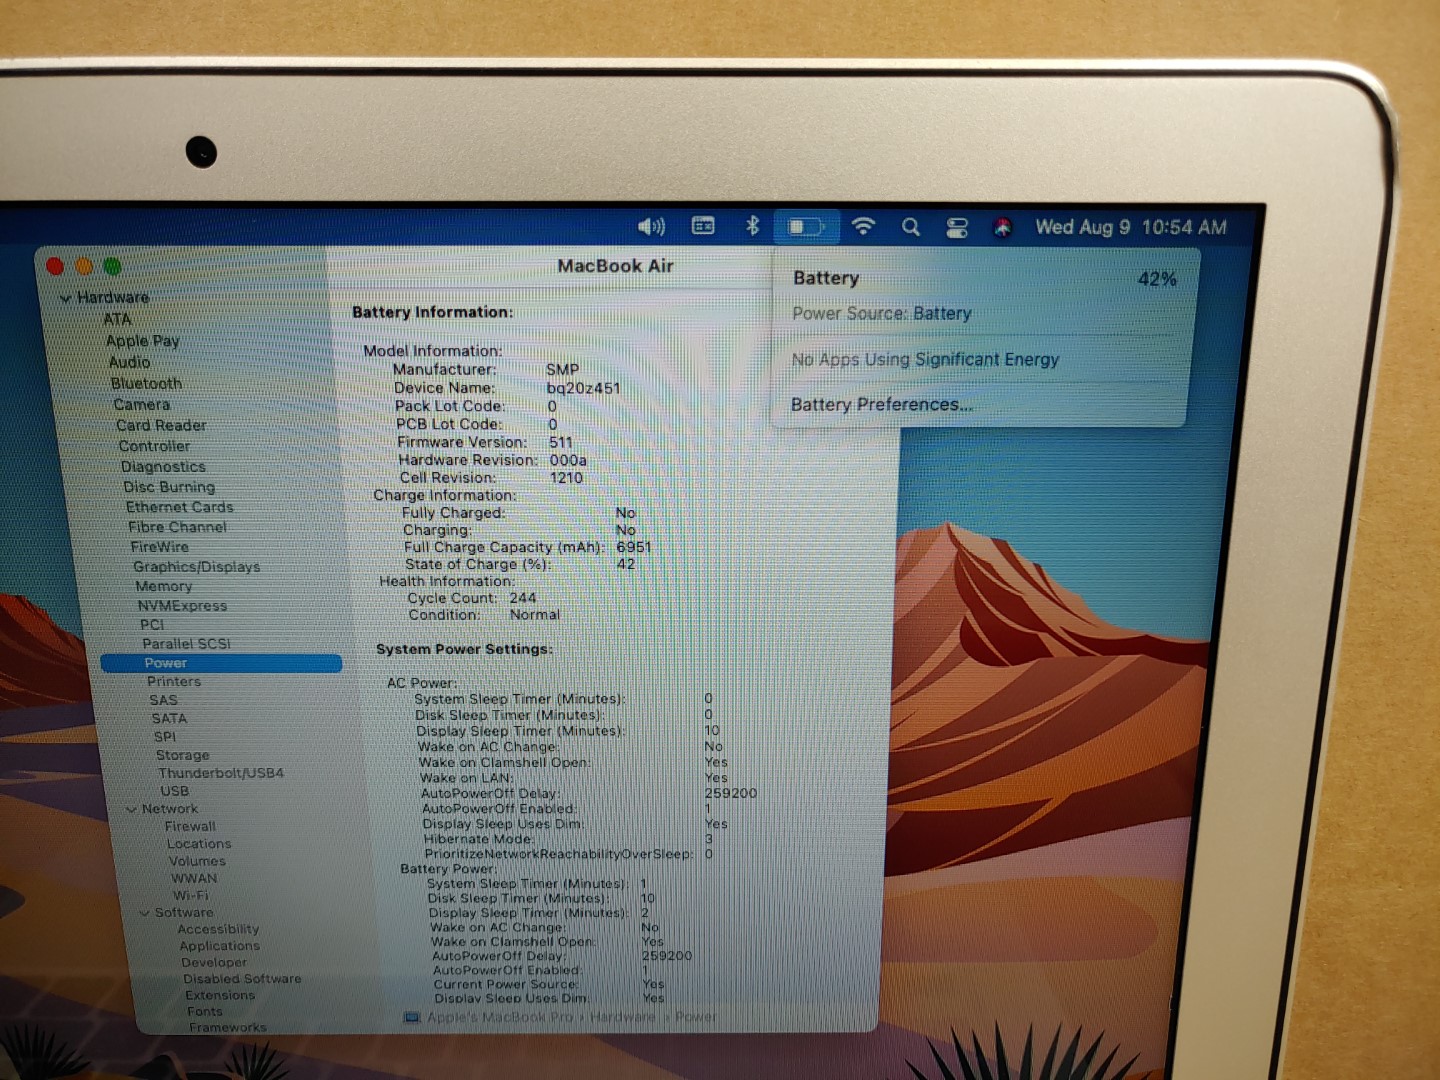Select Thunderbolt/USB4 in sidebar
The width and height of the screenshot is (1440, 1080).
(x=221, y=773)
